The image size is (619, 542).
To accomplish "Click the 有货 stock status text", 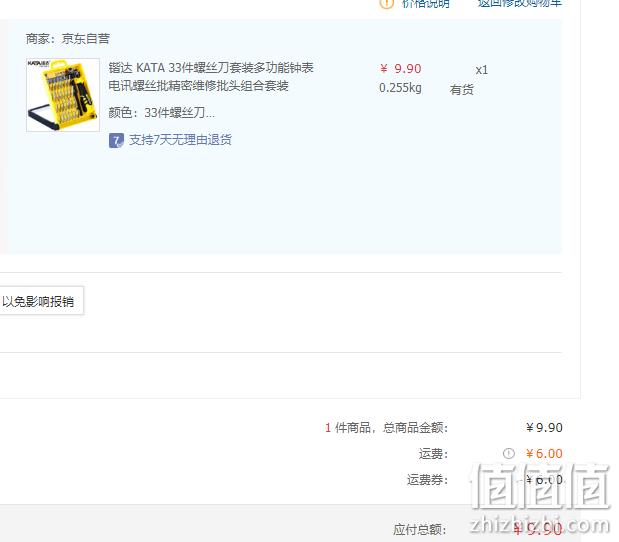I will 461,90.
